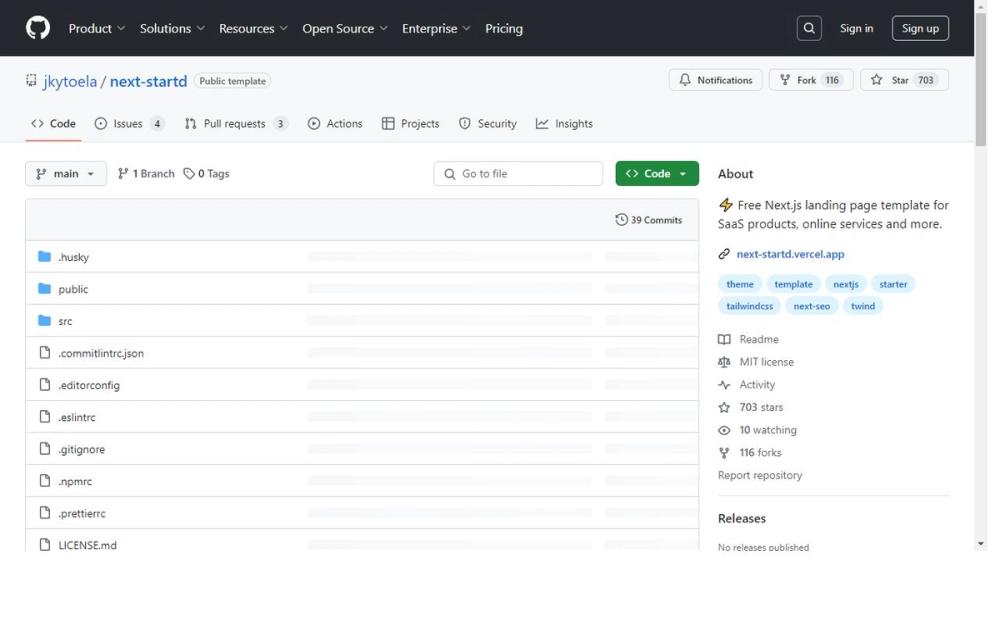Click the scales icon beside MIT license
The height and width of the screenshot is (625, 1000).
pos(724,362)
